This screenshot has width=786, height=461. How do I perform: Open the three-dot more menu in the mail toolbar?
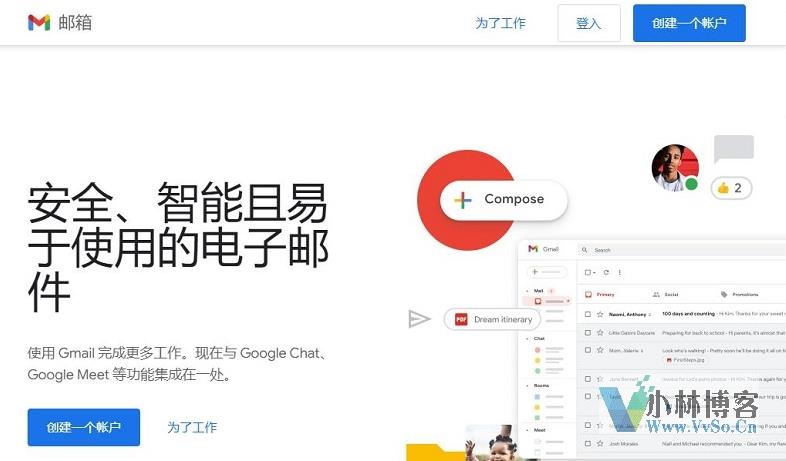(620, 273)
